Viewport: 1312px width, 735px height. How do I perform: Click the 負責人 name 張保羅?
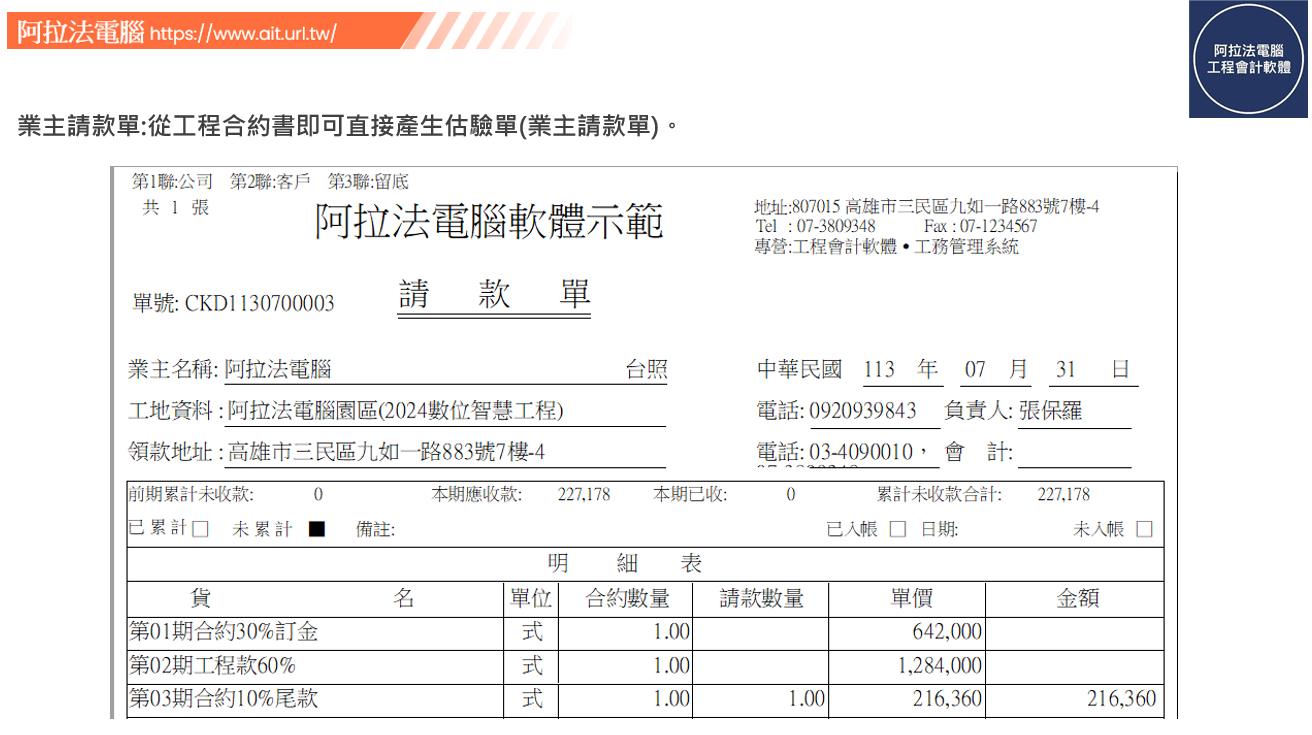1050,411
